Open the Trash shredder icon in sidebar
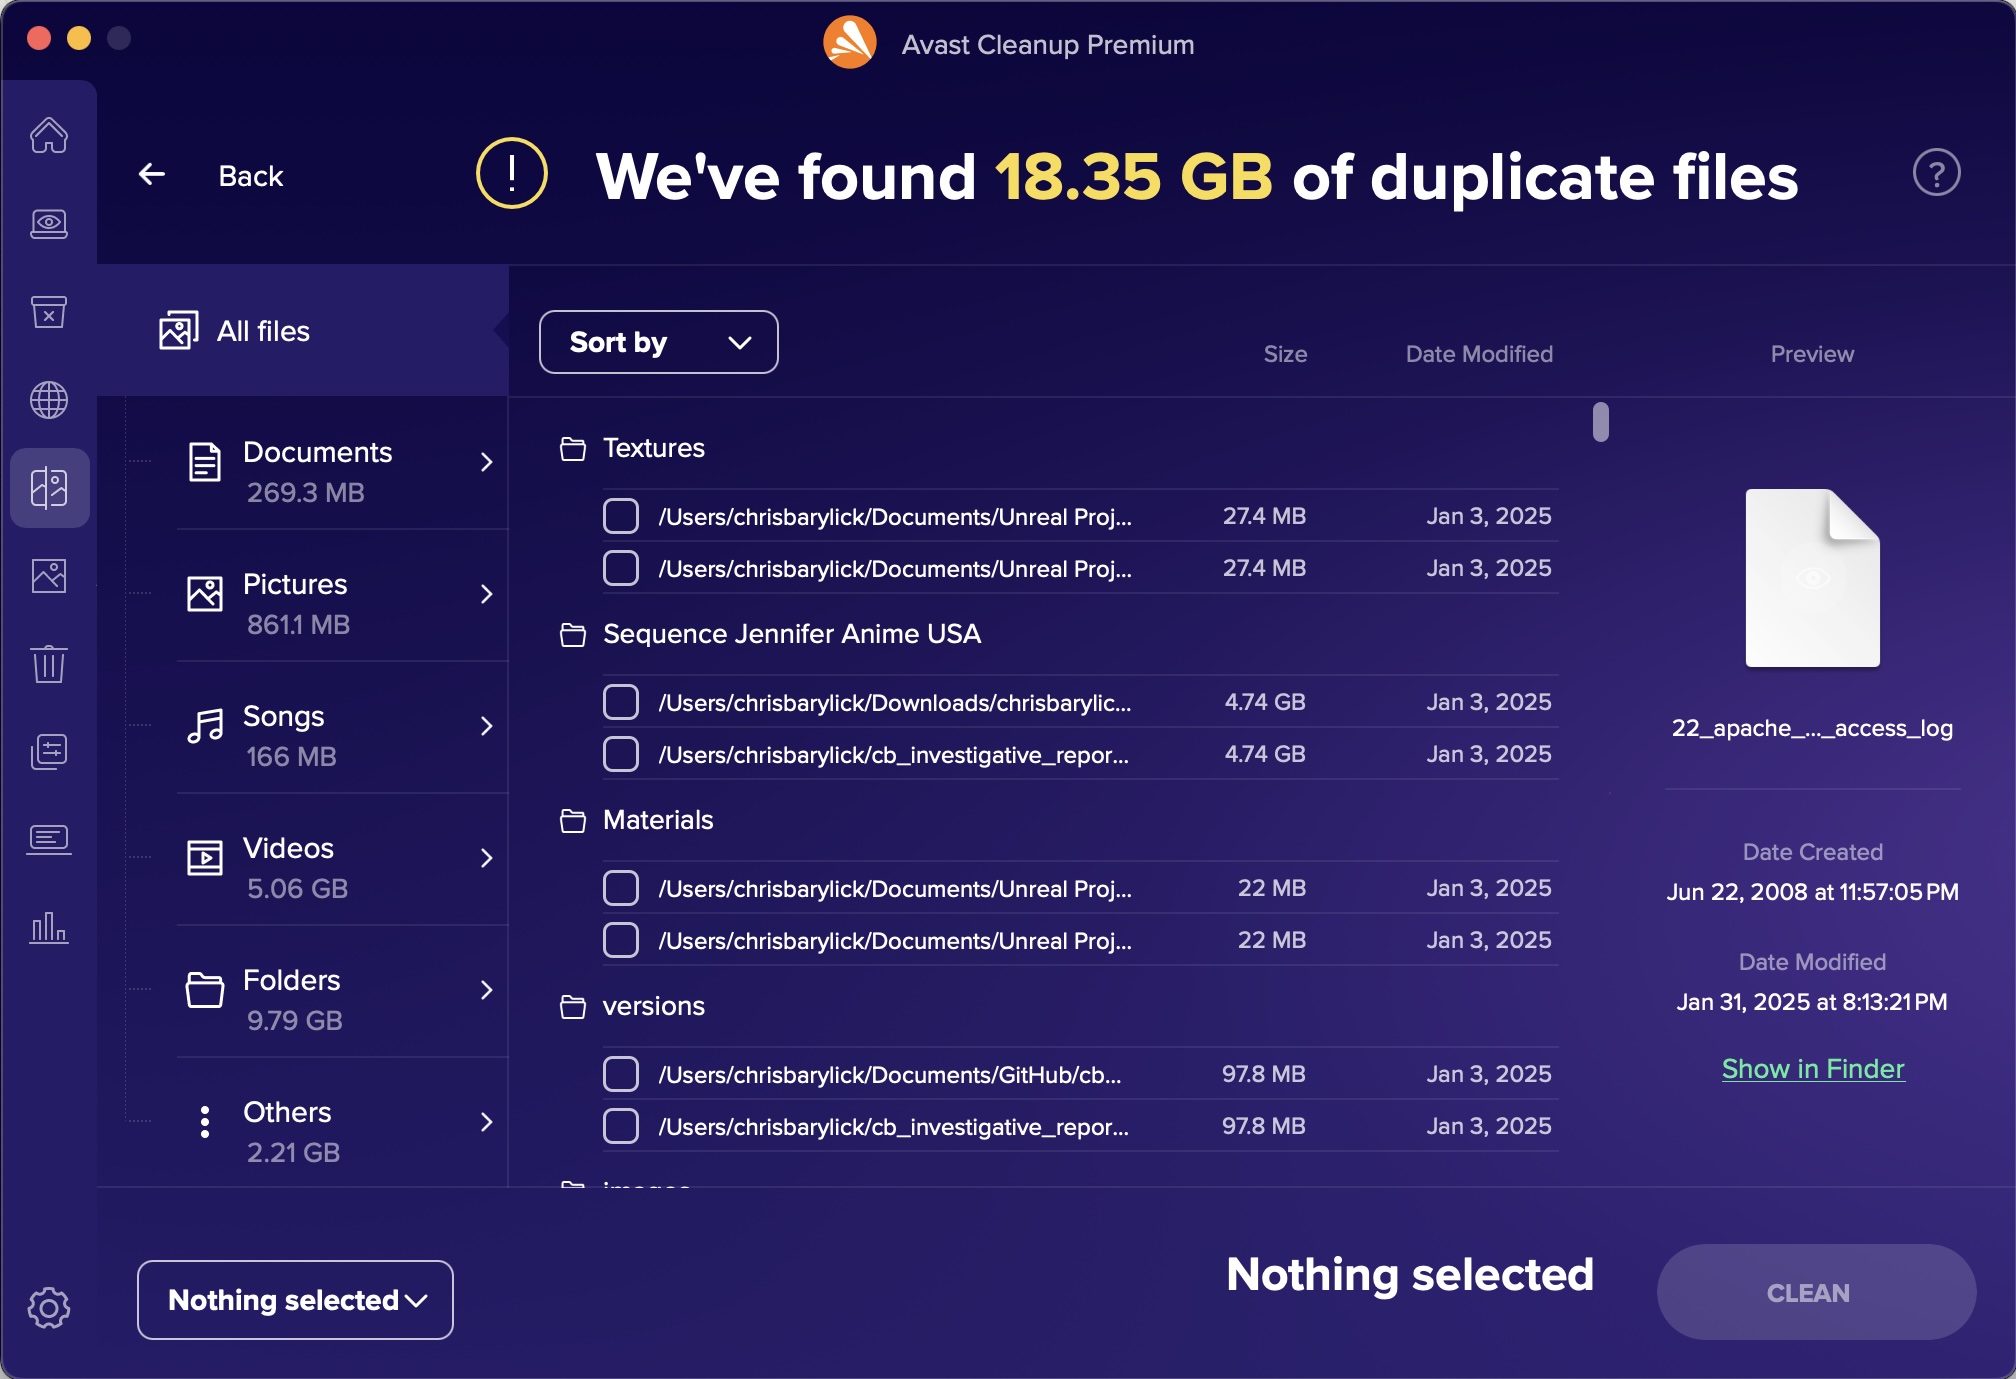This screenshot has height=1379, width=2016. tap(49, 664)
